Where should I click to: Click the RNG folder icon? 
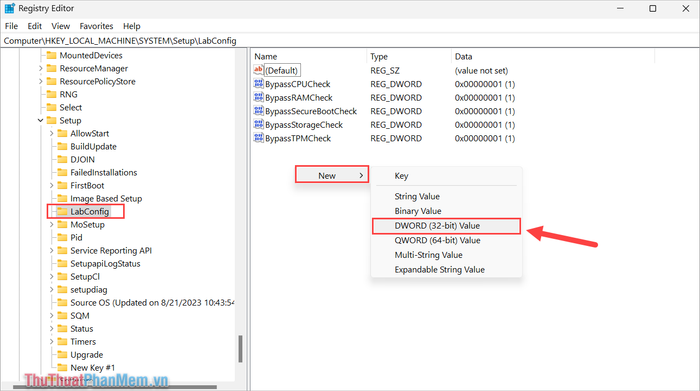(52, 94)
